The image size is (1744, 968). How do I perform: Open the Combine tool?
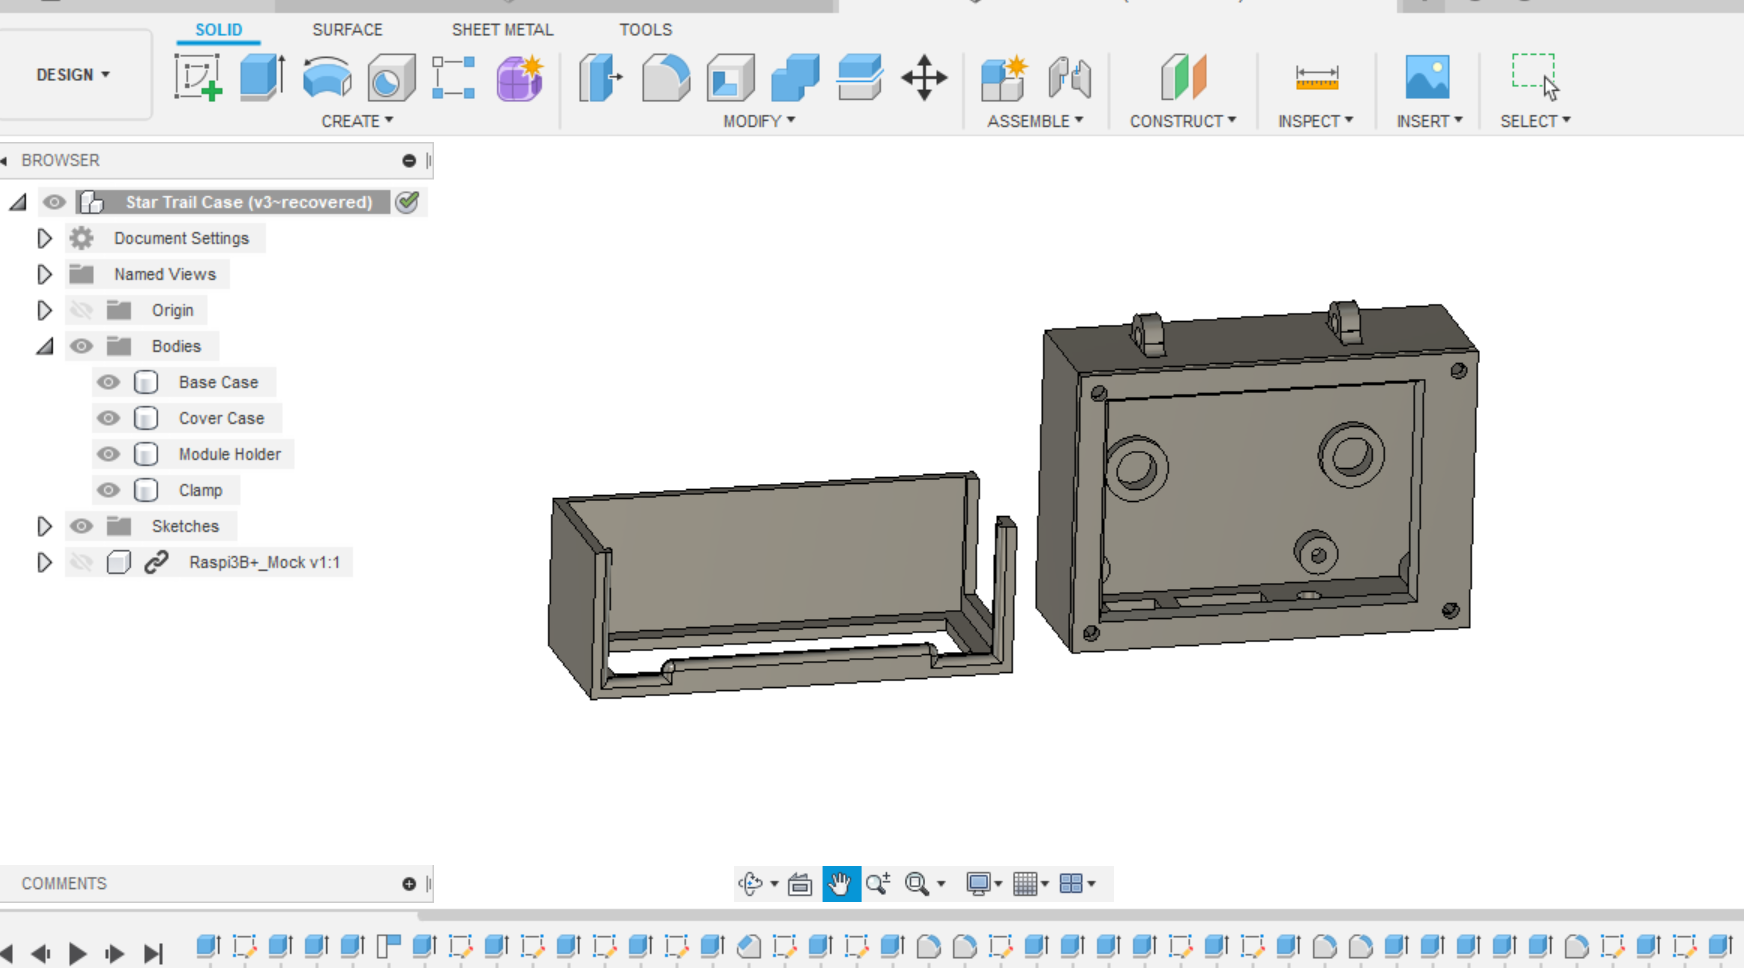(x=795, y=78)
